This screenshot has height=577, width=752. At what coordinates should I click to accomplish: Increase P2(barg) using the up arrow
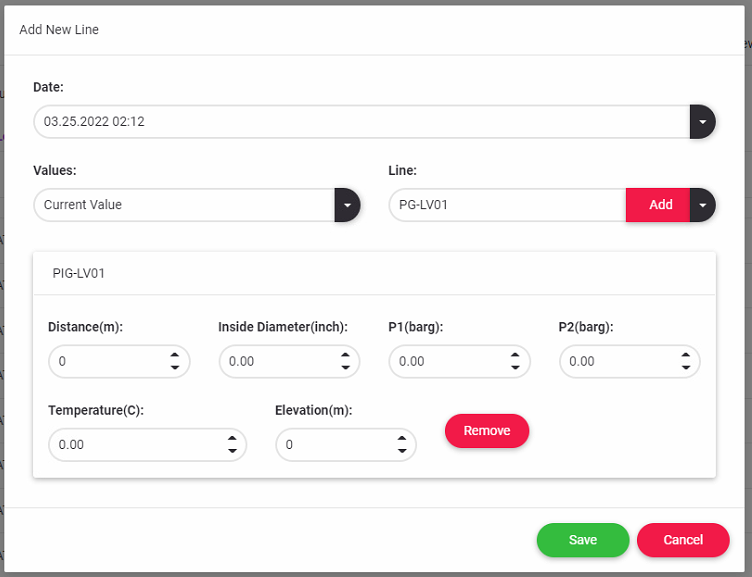pyautogui.click(x=685, y=355)
